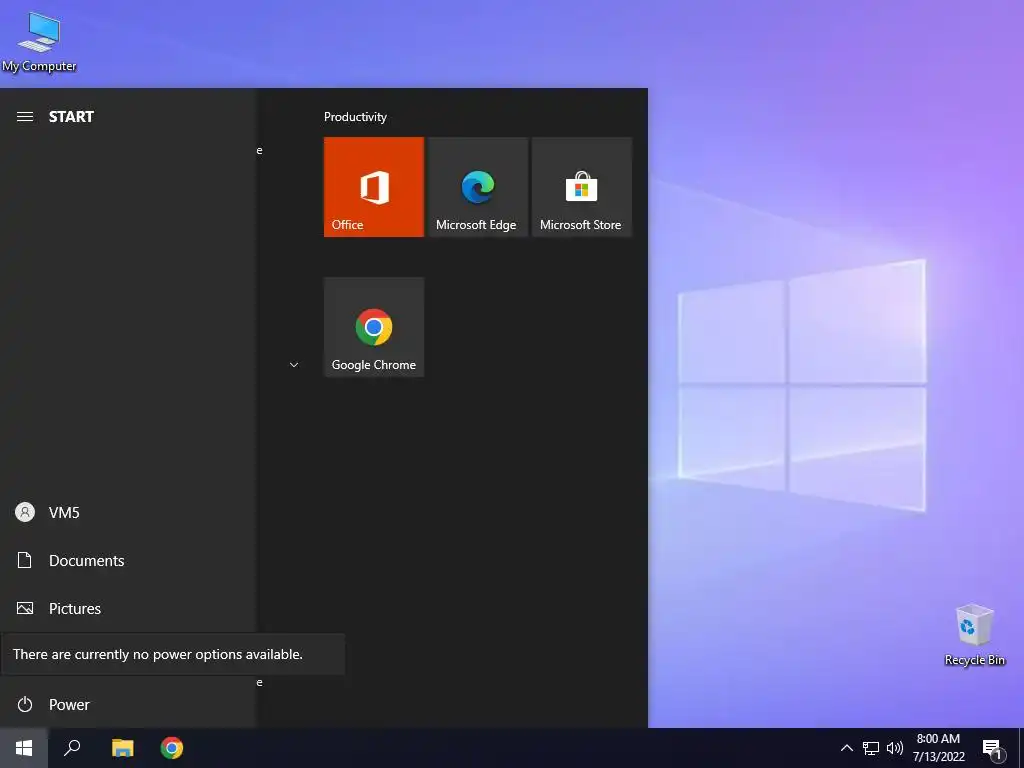Open File Explorer from the taskbar
This screenshot has height=768, width=1024.
click(122, 748)
